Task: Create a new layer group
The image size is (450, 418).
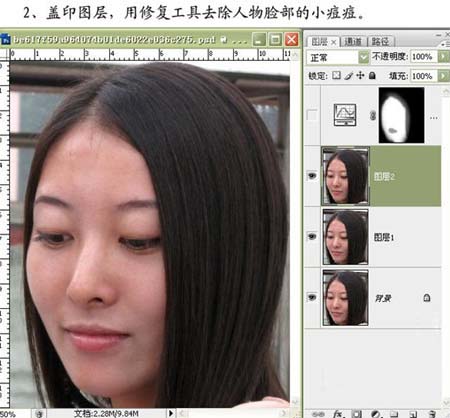Action: (394, 414)
